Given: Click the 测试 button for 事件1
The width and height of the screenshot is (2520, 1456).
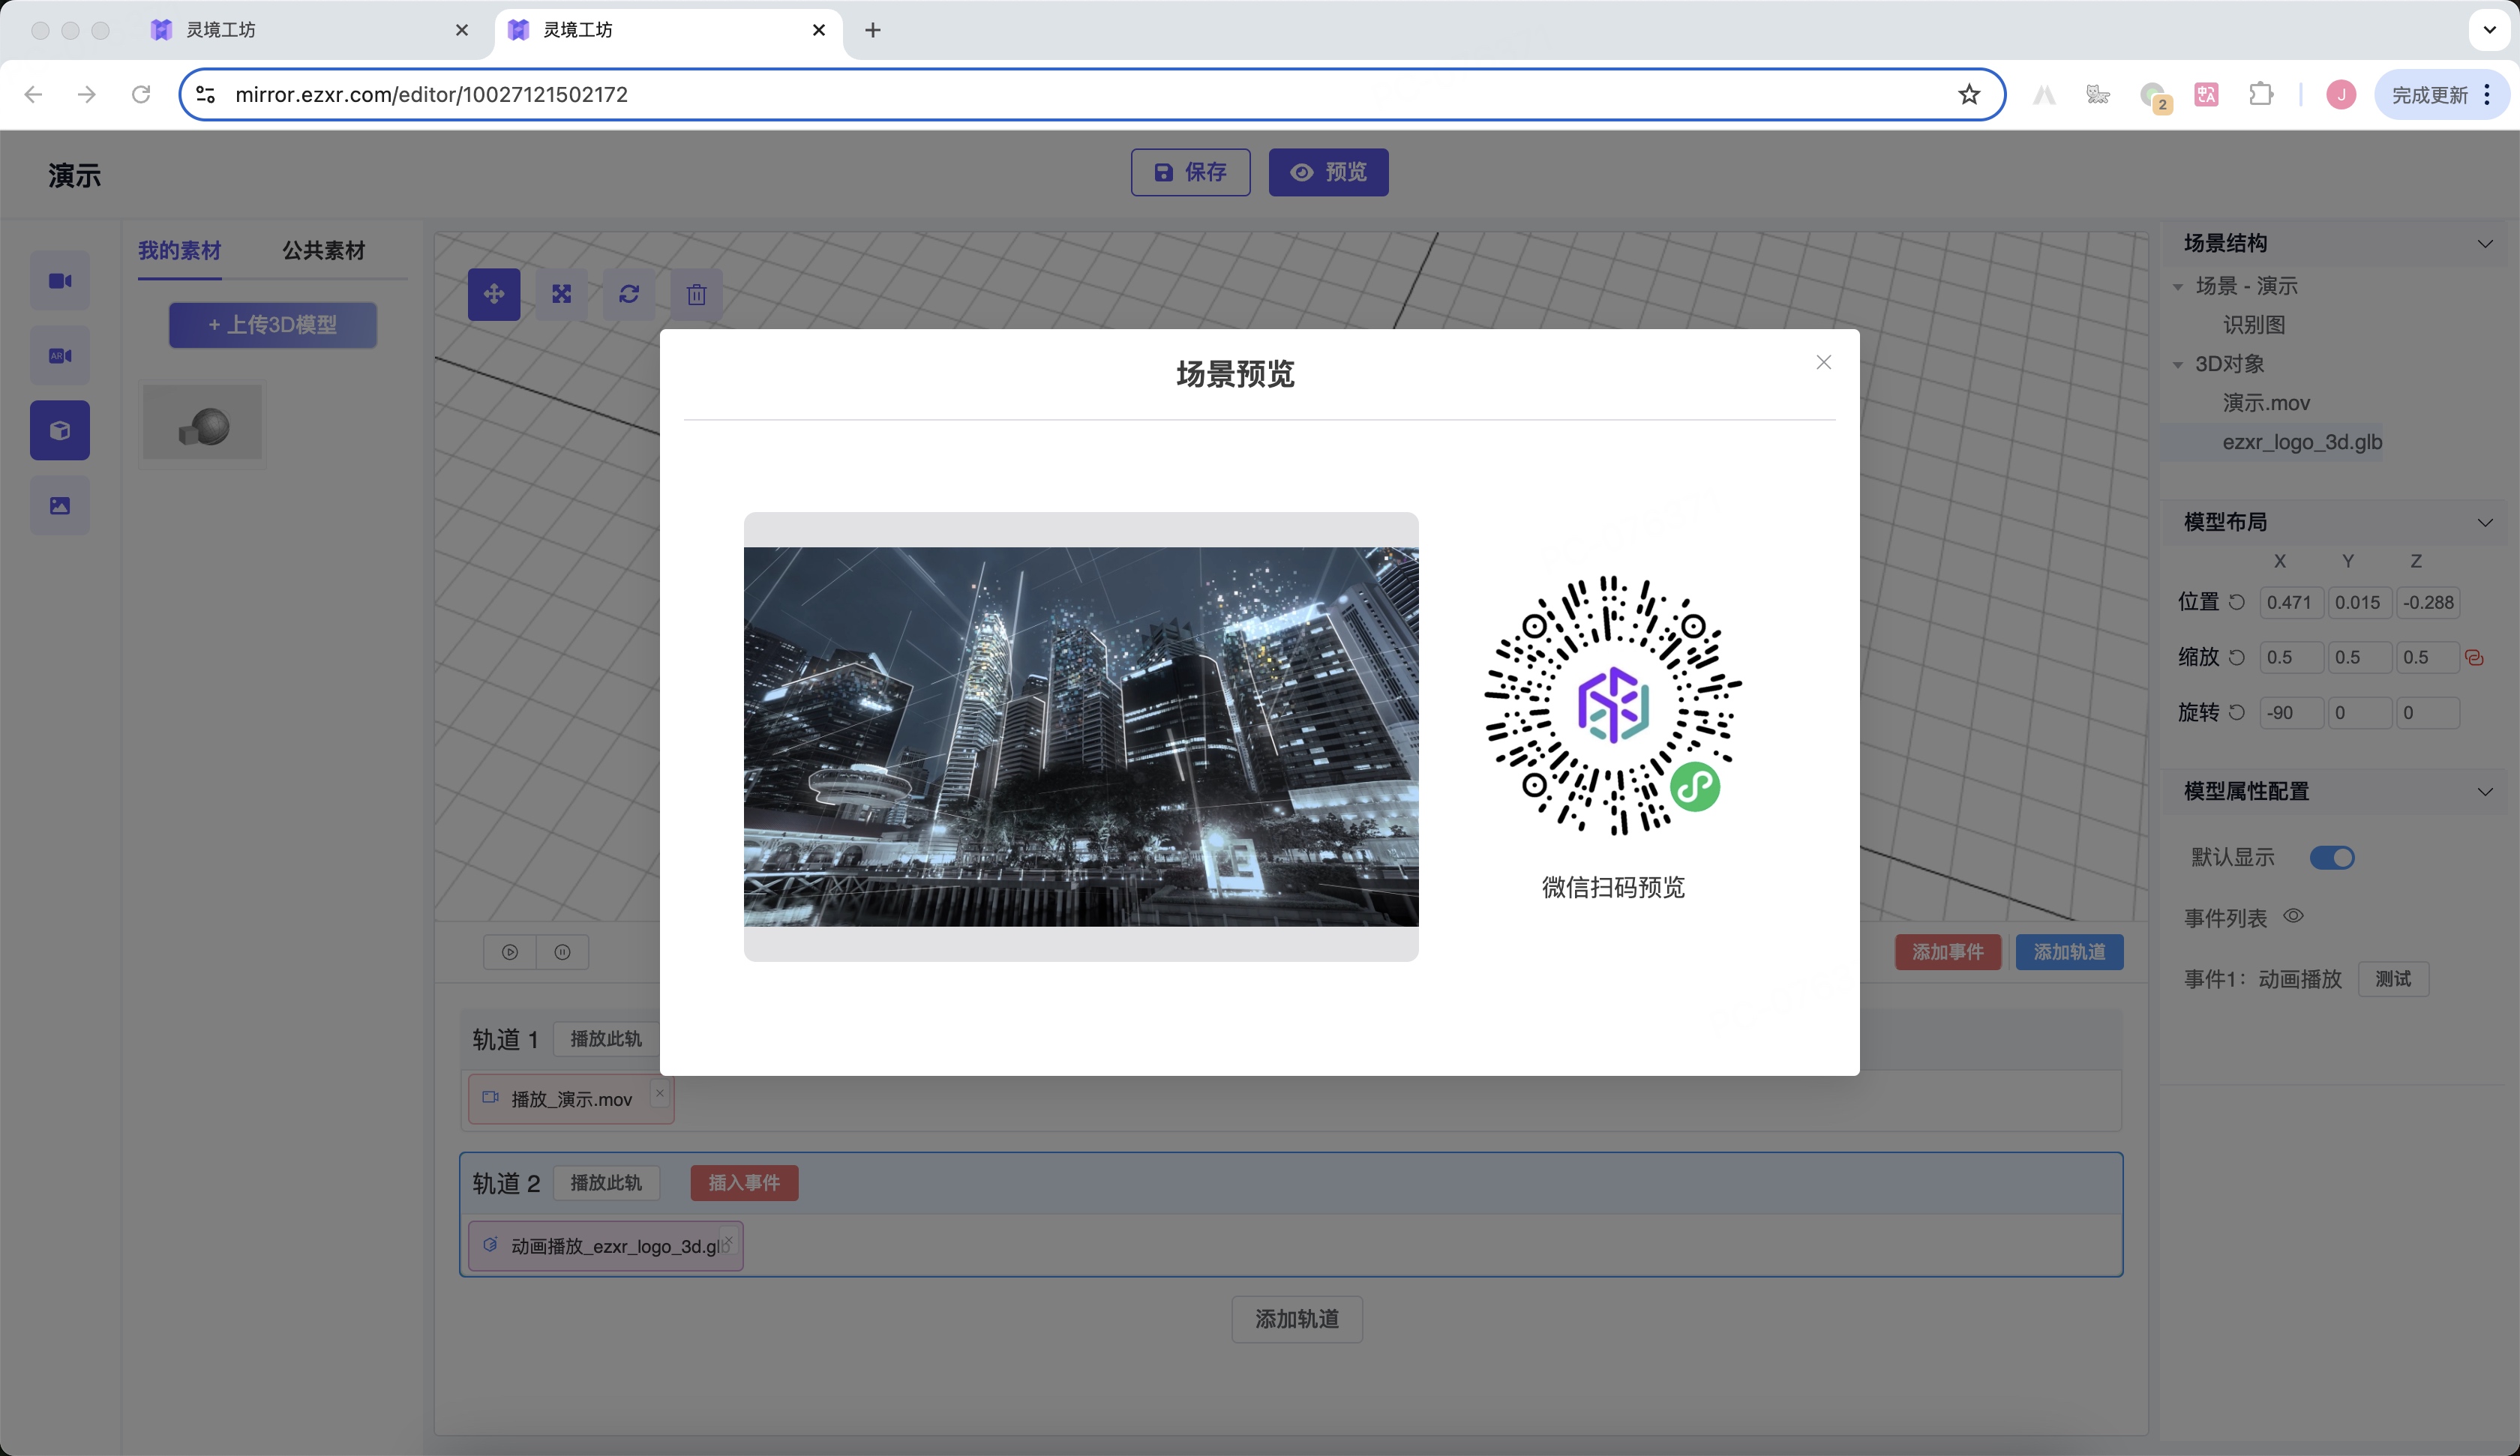Looking at the screenshot, I should [x=2393, y=979].
